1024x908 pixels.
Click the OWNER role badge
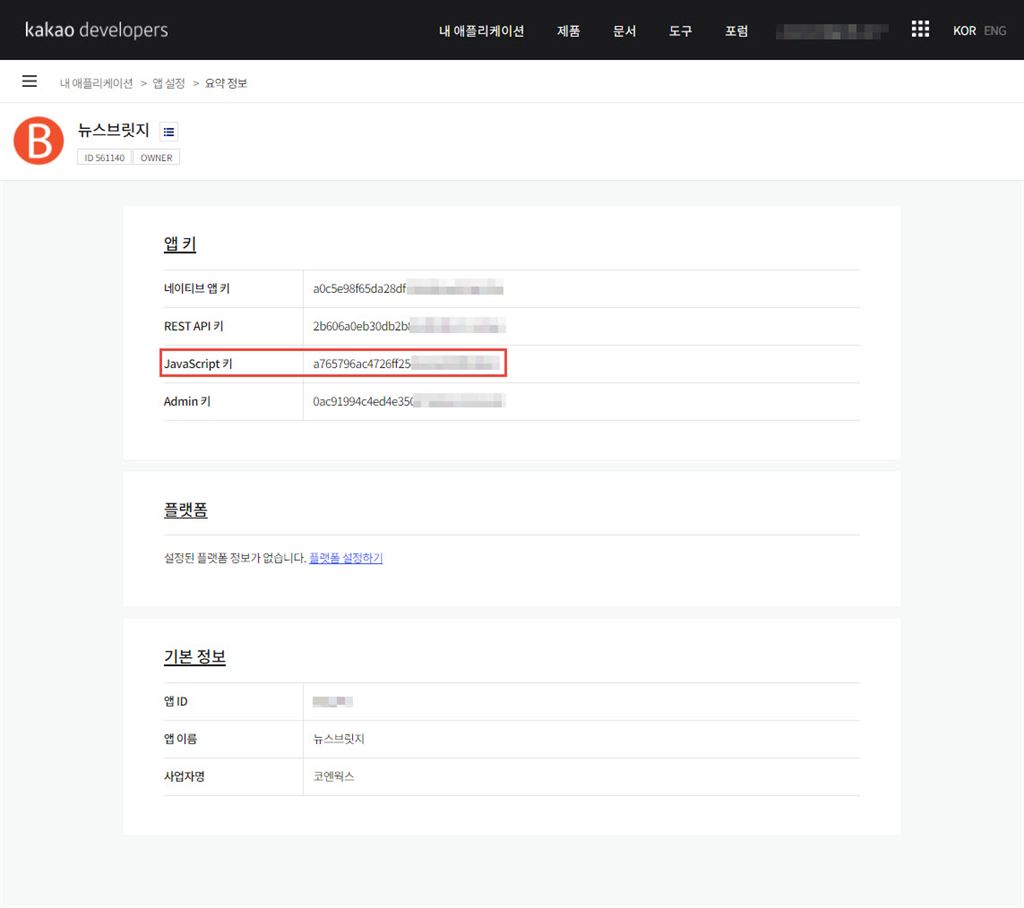tap(156, 157)
